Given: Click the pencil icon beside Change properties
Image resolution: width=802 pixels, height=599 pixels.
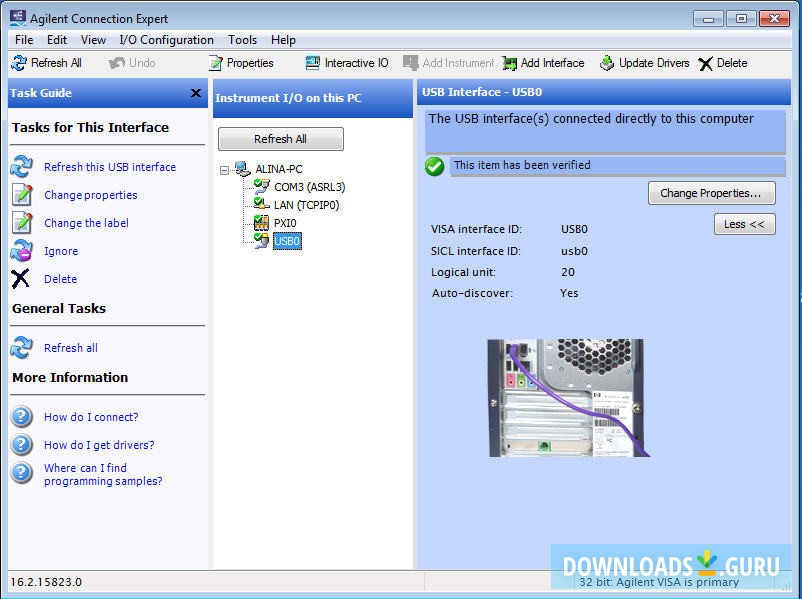Looking at the screenshot, I should (22, 195).
